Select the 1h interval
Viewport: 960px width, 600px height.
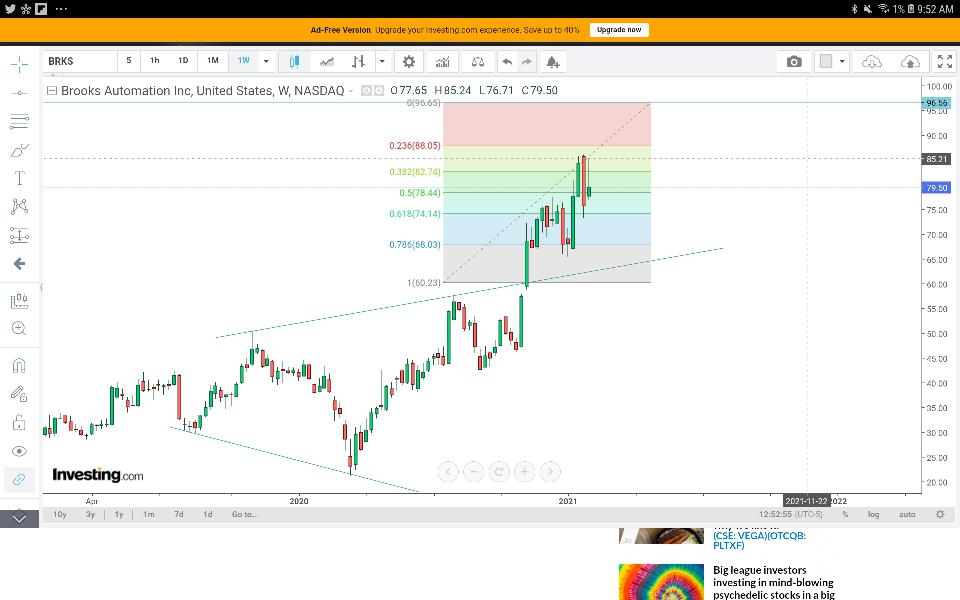click(155, 61)
